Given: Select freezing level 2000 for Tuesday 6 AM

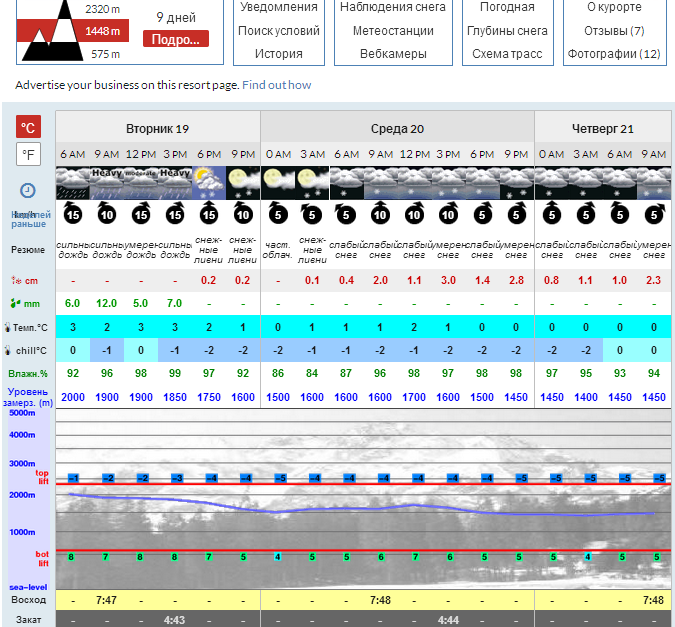Looking at the screenshot, I should (x=73, y=397).
